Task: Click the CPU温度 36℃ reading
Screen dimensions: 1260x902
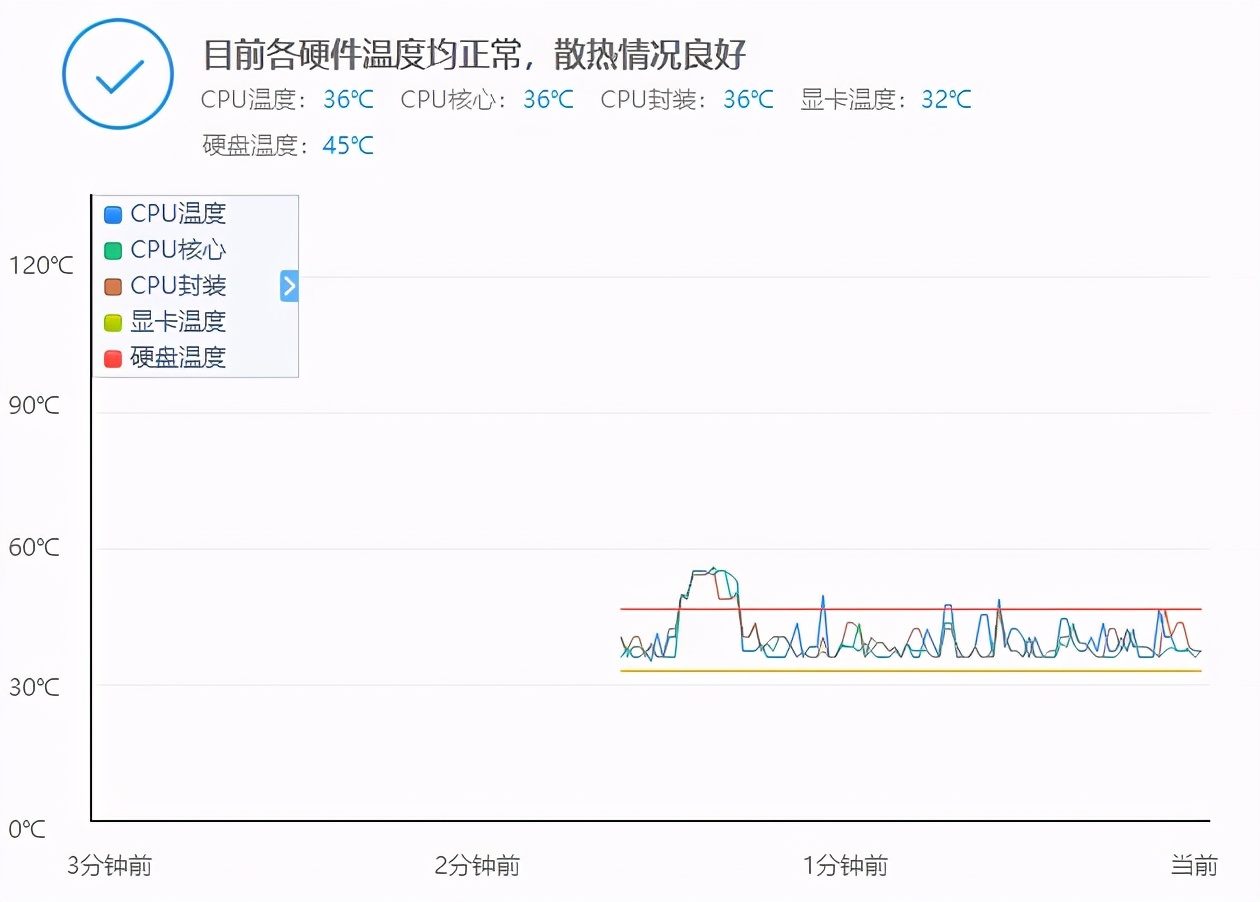Action: (348, 99)
